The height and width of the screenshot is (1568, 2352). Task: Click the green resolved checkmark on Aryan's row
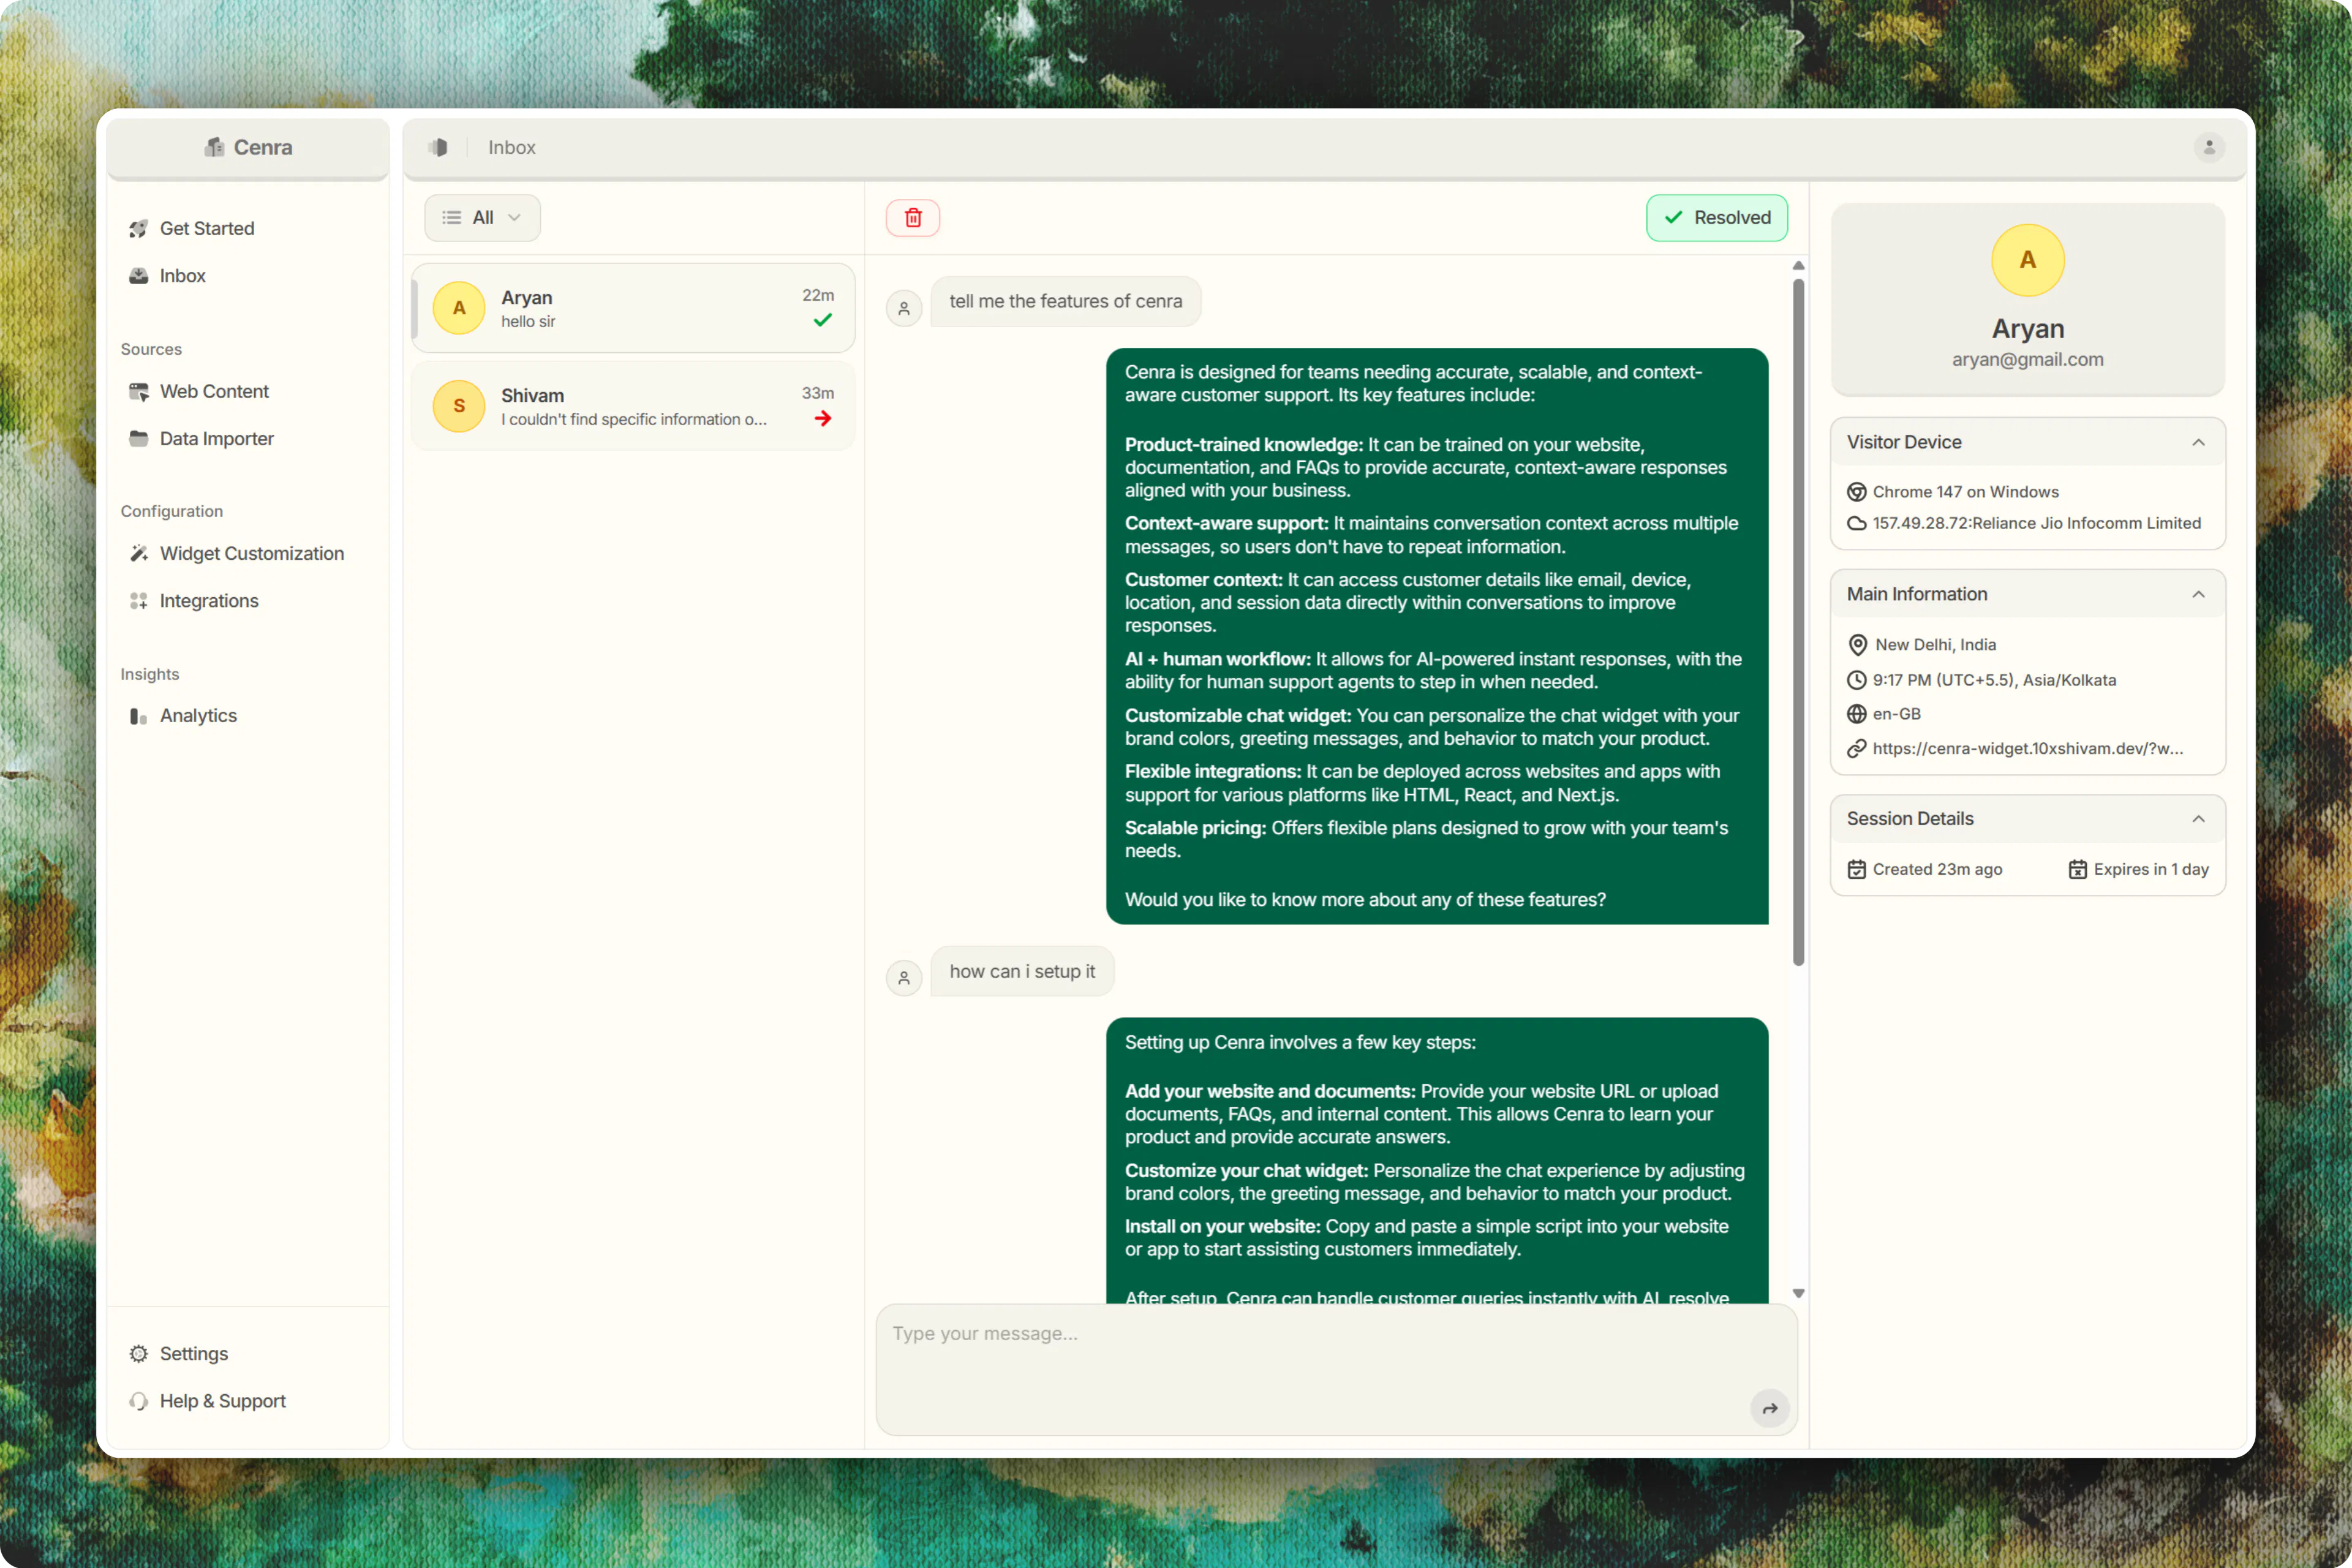tap(823, 320)
